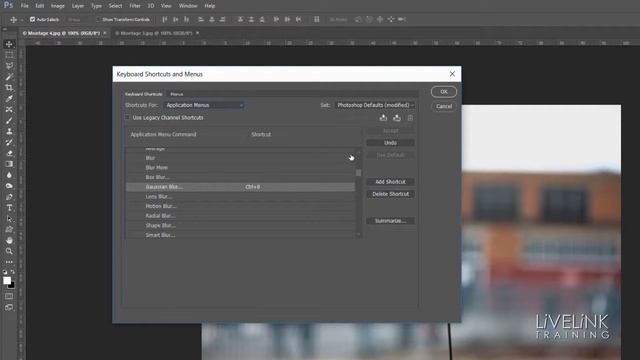Click Cancel in the shortcuts dialog

click(444, 107)
